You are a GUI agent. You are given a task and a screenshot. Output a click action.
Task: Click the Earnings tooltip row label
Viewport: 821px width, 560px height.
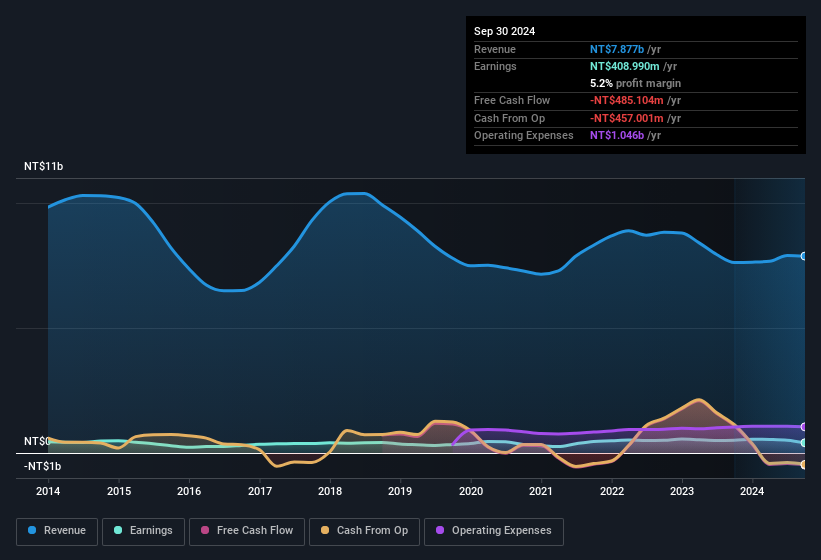point(495,66)
